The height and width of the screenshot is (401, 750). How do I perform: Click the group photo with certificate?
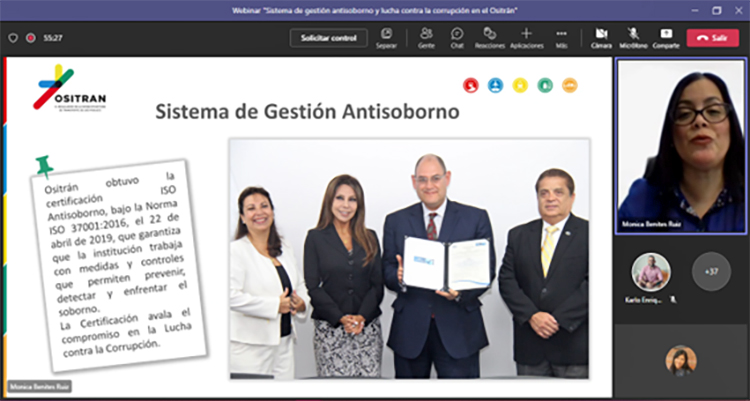(x=409, y=259)
